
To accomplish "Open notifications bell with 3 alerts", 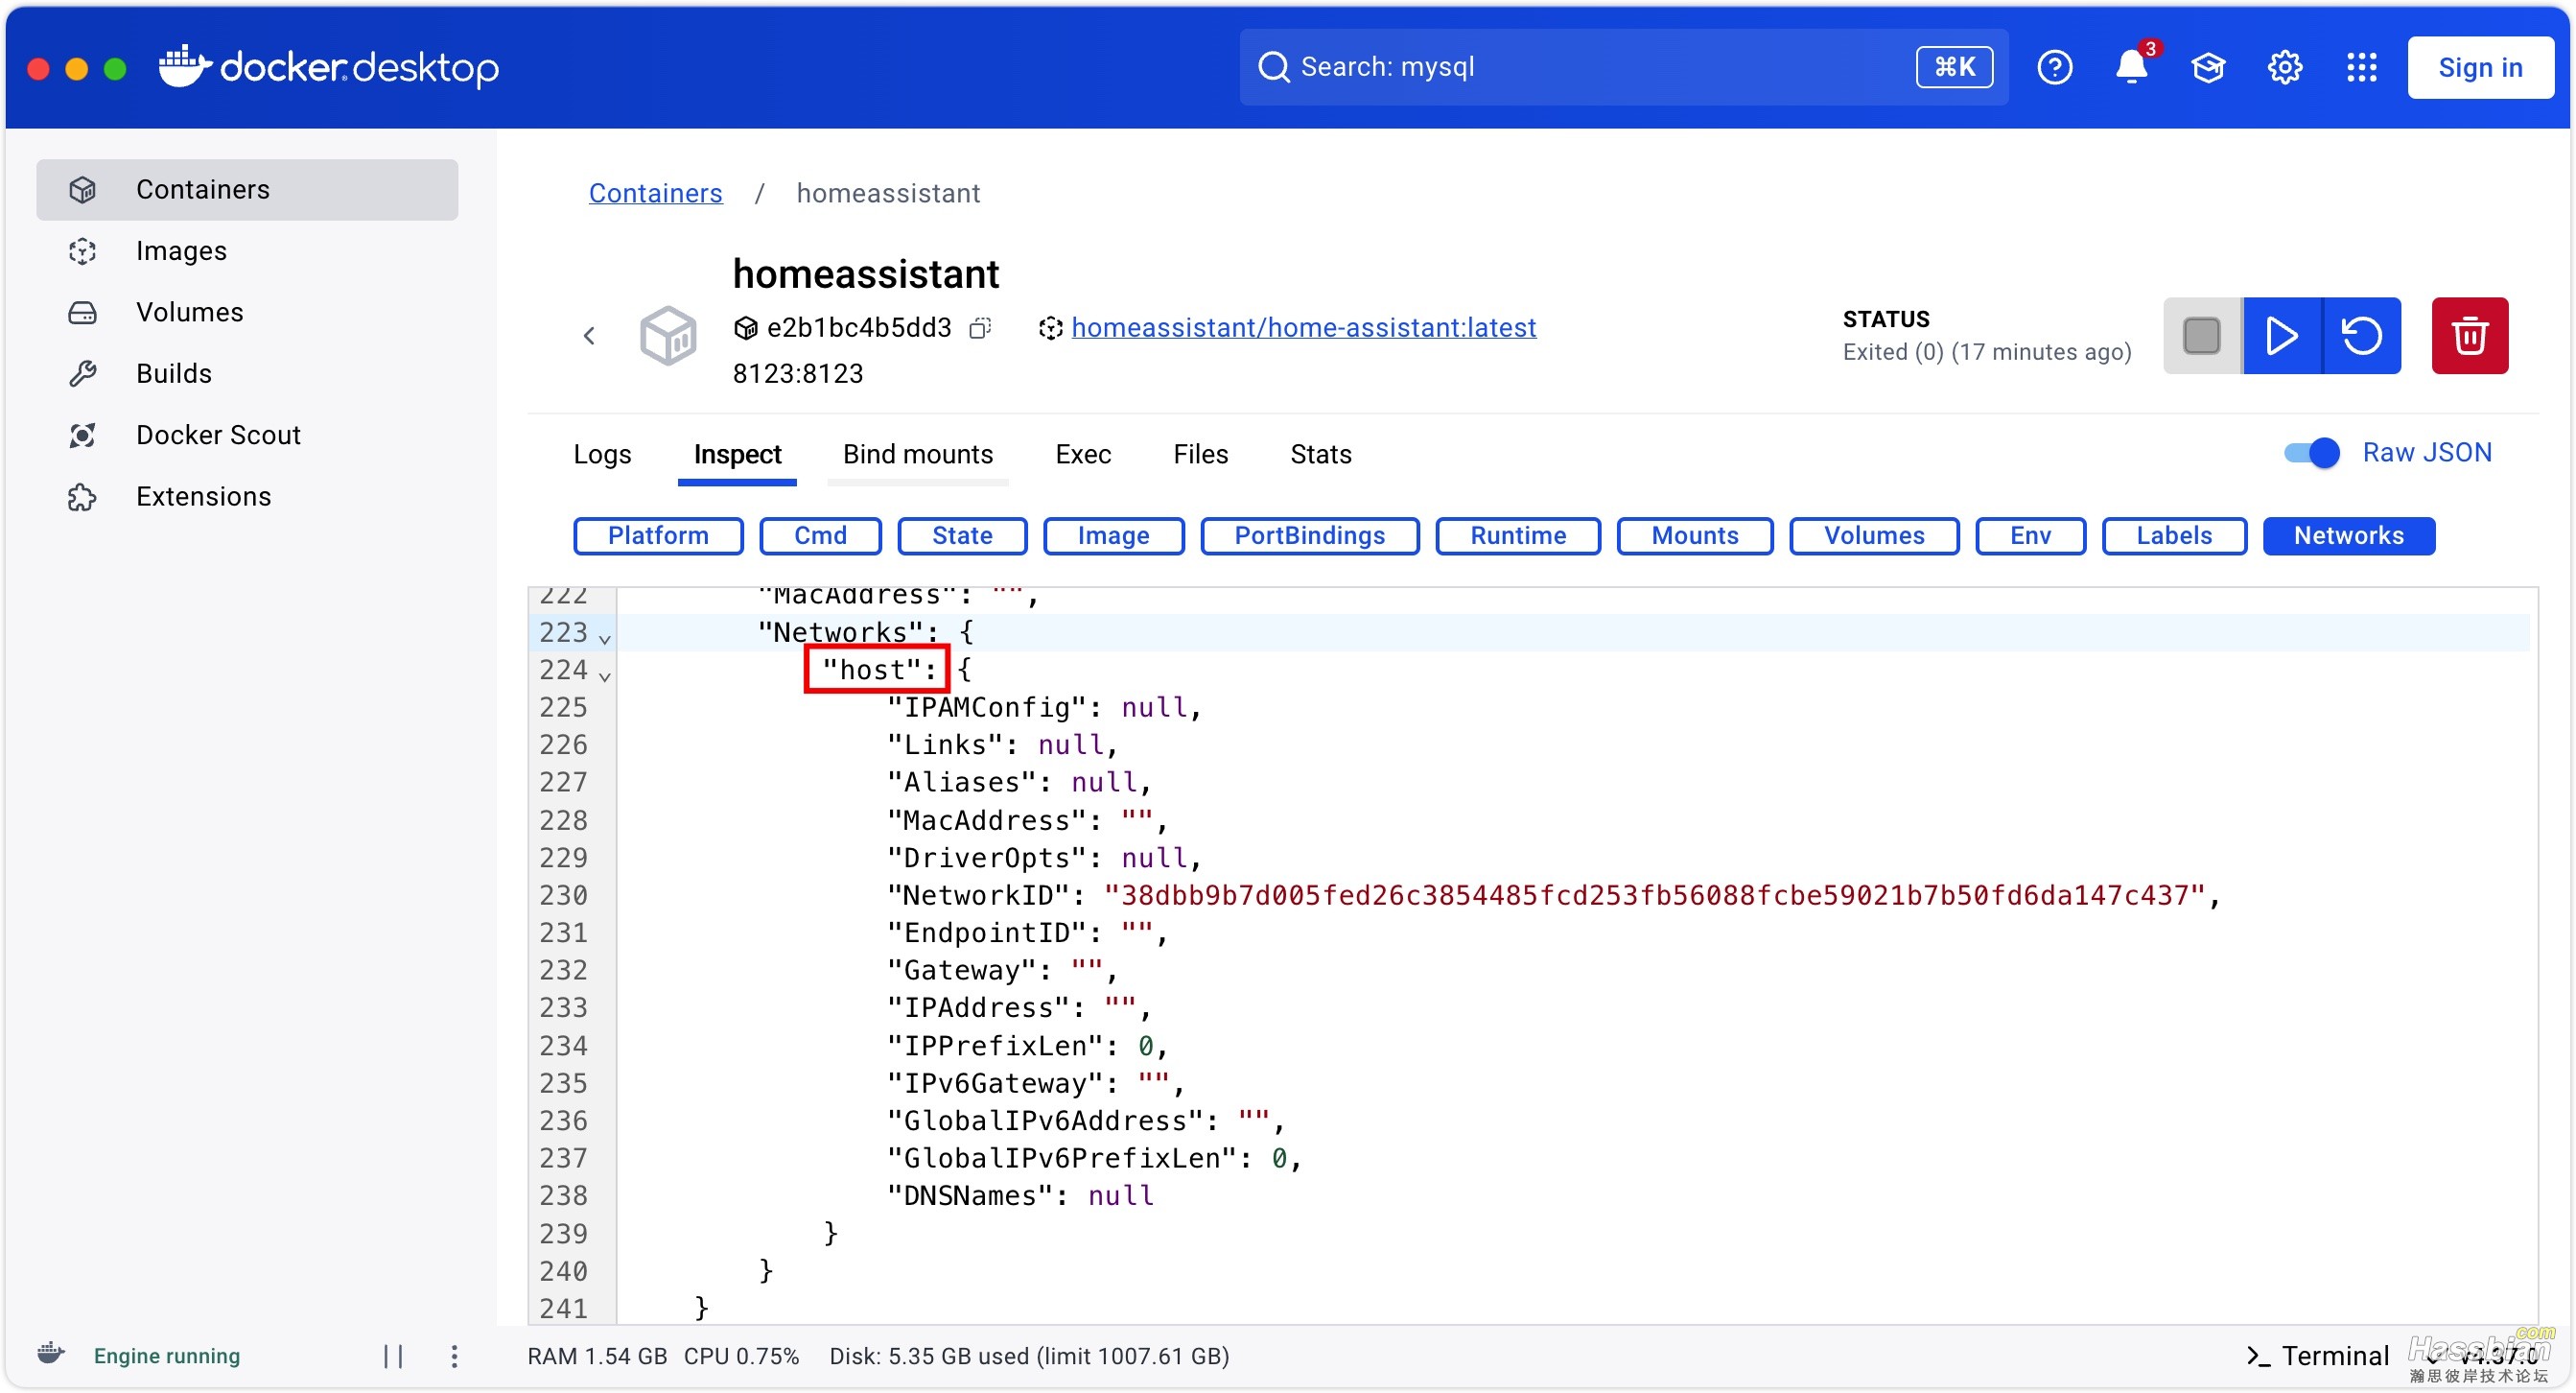I will pos(2131,67).
